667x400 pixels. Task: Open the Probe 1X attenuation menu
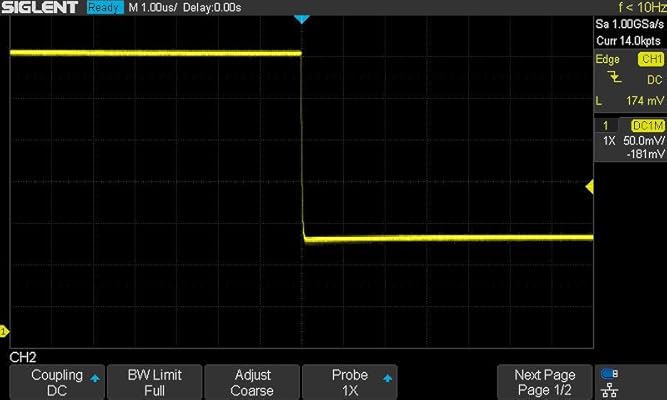(350, 382)
